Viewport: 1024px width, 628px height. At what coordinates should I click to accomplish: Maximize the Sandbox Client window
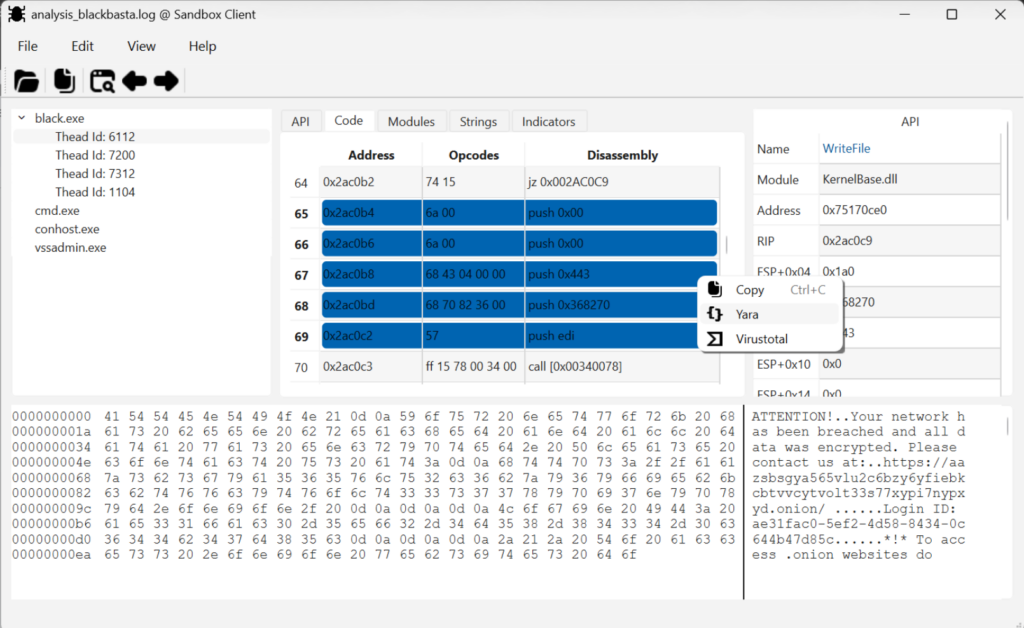[x=952, y=14]
